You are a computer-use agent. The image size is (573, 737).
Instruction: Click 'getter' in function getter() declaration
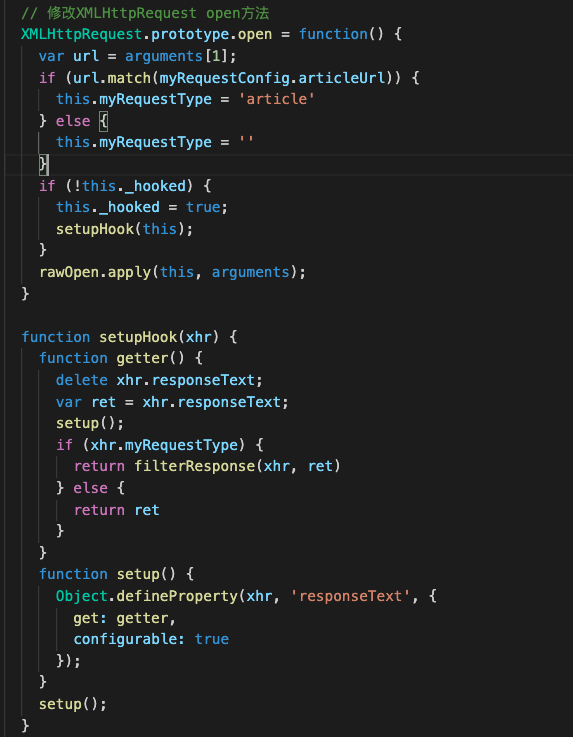(142, 359)
